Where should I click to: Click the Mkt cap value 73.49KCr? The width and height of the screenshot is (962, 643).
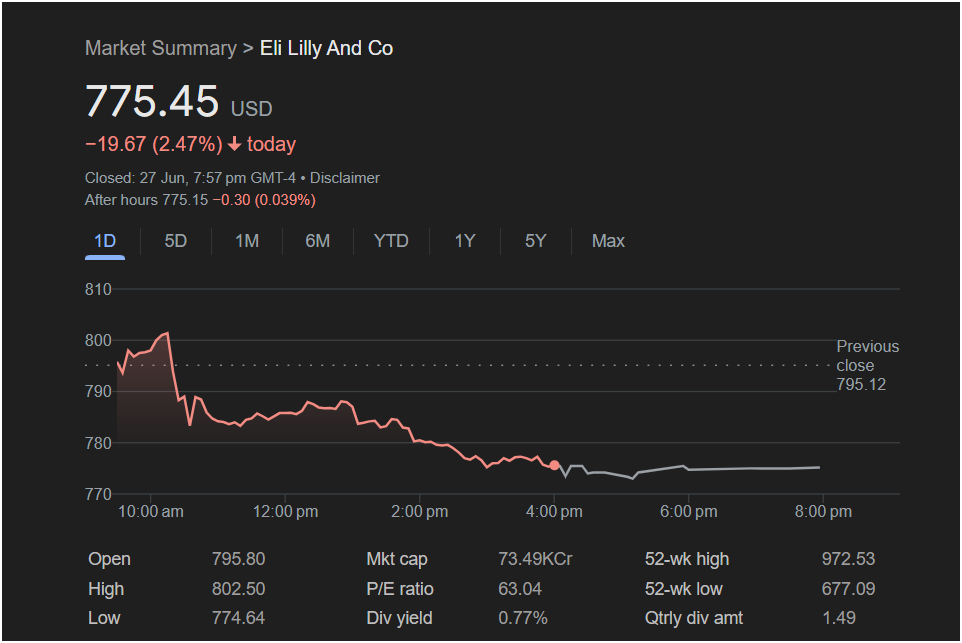coord(535,560)
